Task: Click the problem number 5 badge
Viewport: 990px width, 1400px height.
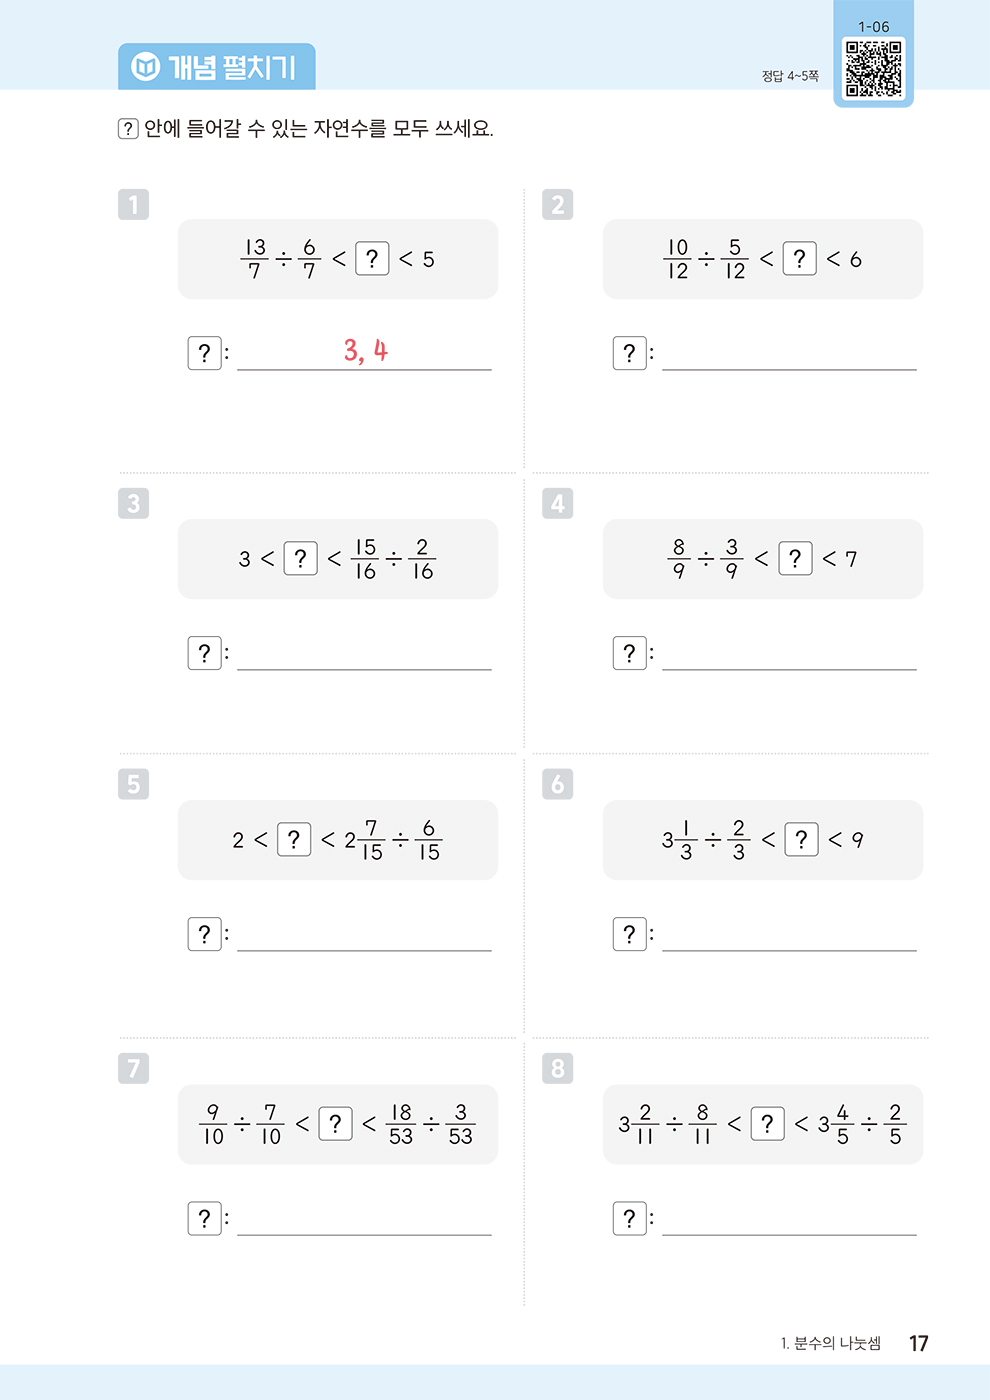Action: click(x=133, y=784)
